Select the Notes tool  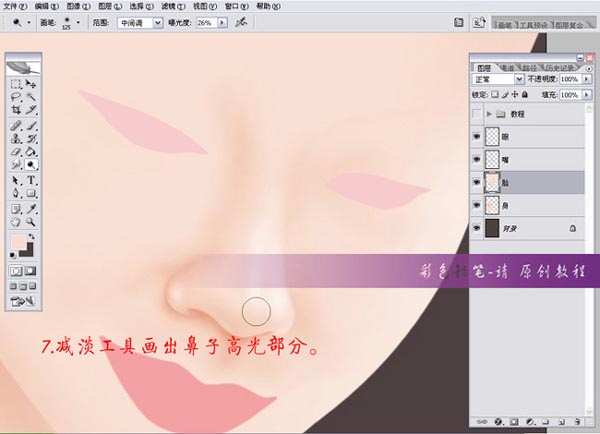[16, 209]
